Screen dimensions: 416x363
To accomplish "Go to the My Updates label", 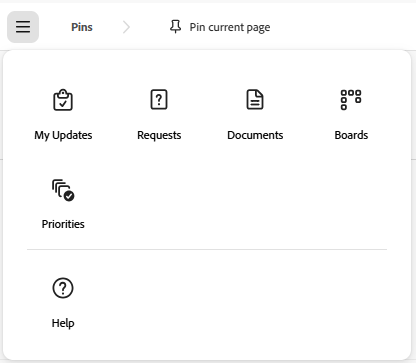I will point(63,135).
